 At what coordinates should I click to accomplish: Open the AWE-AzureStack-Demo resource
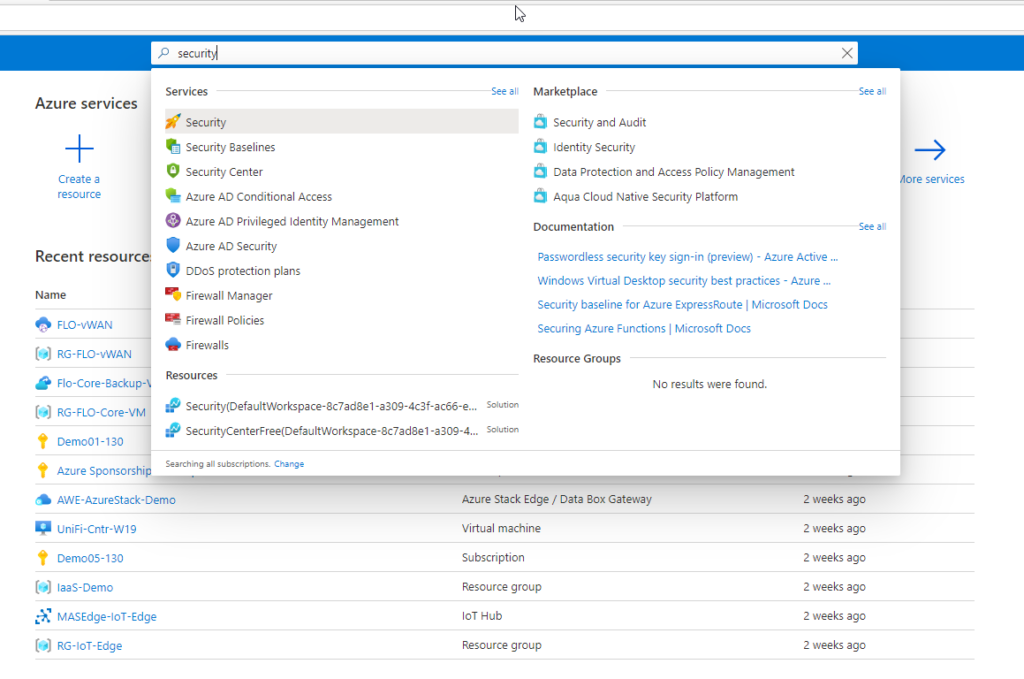(116, 499)
